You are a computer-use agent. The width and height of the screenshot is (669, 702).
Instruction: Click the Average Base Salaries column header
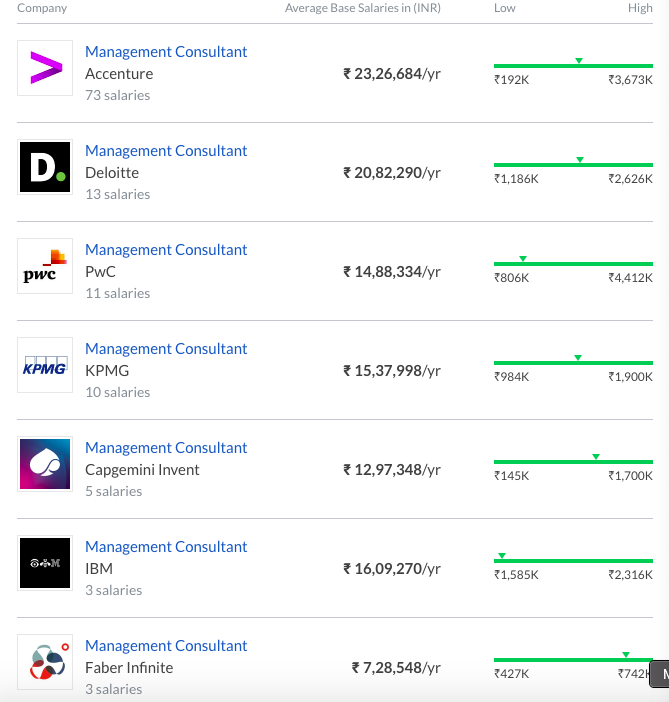coord(362,8)
